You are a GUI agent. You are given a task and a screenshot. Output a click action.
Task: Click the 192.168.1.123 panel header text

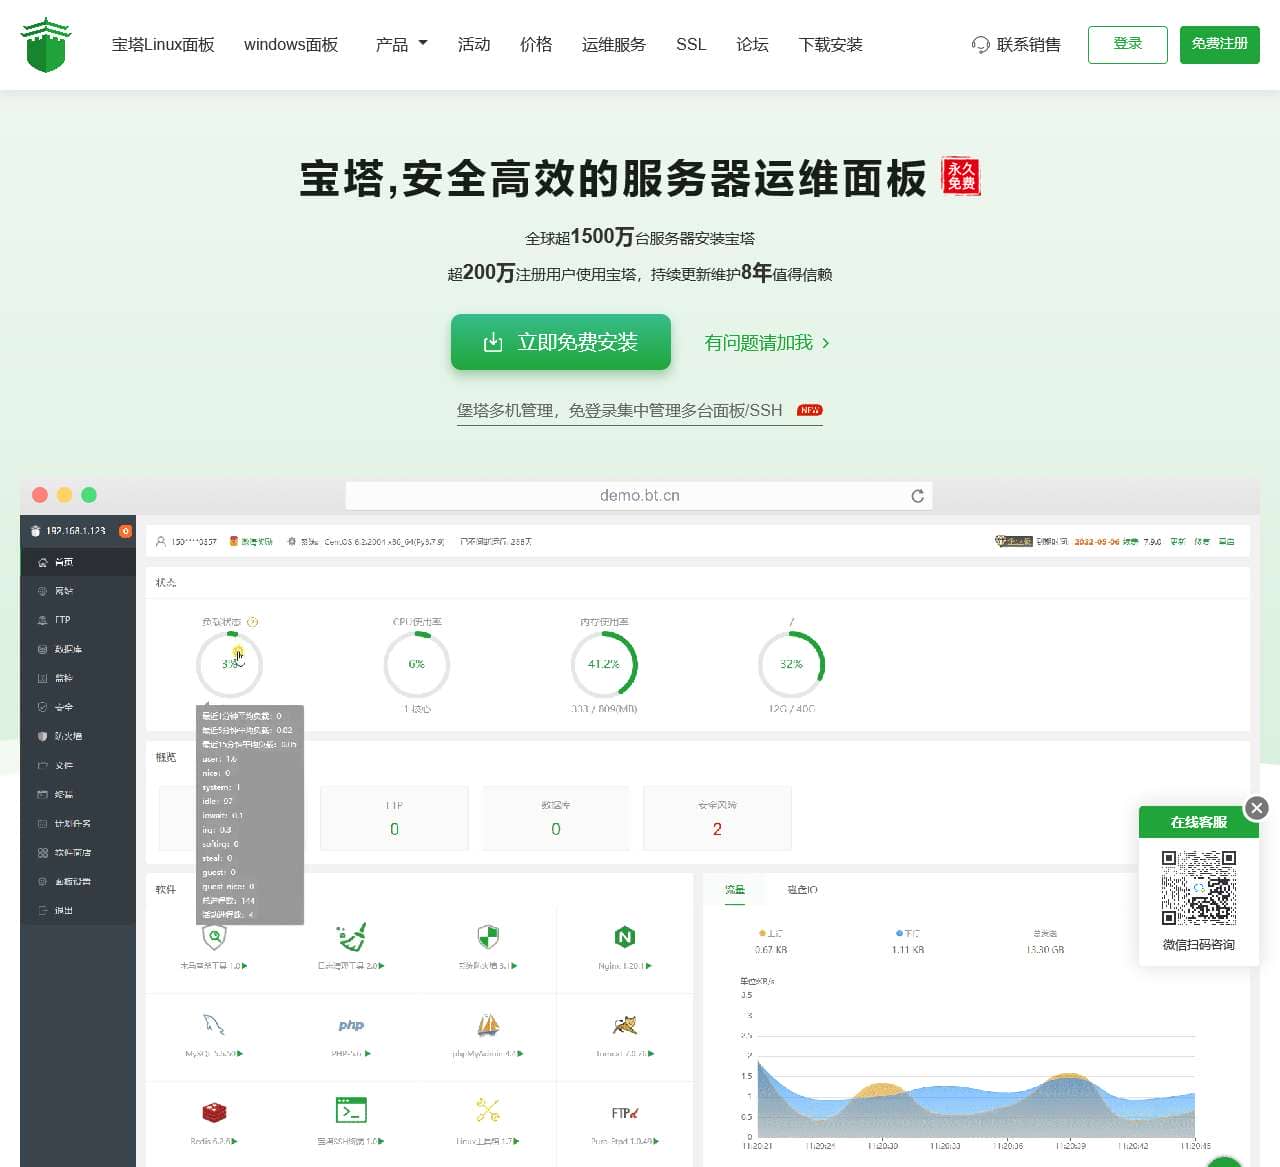pyautogui.click(x=76, y=531)
